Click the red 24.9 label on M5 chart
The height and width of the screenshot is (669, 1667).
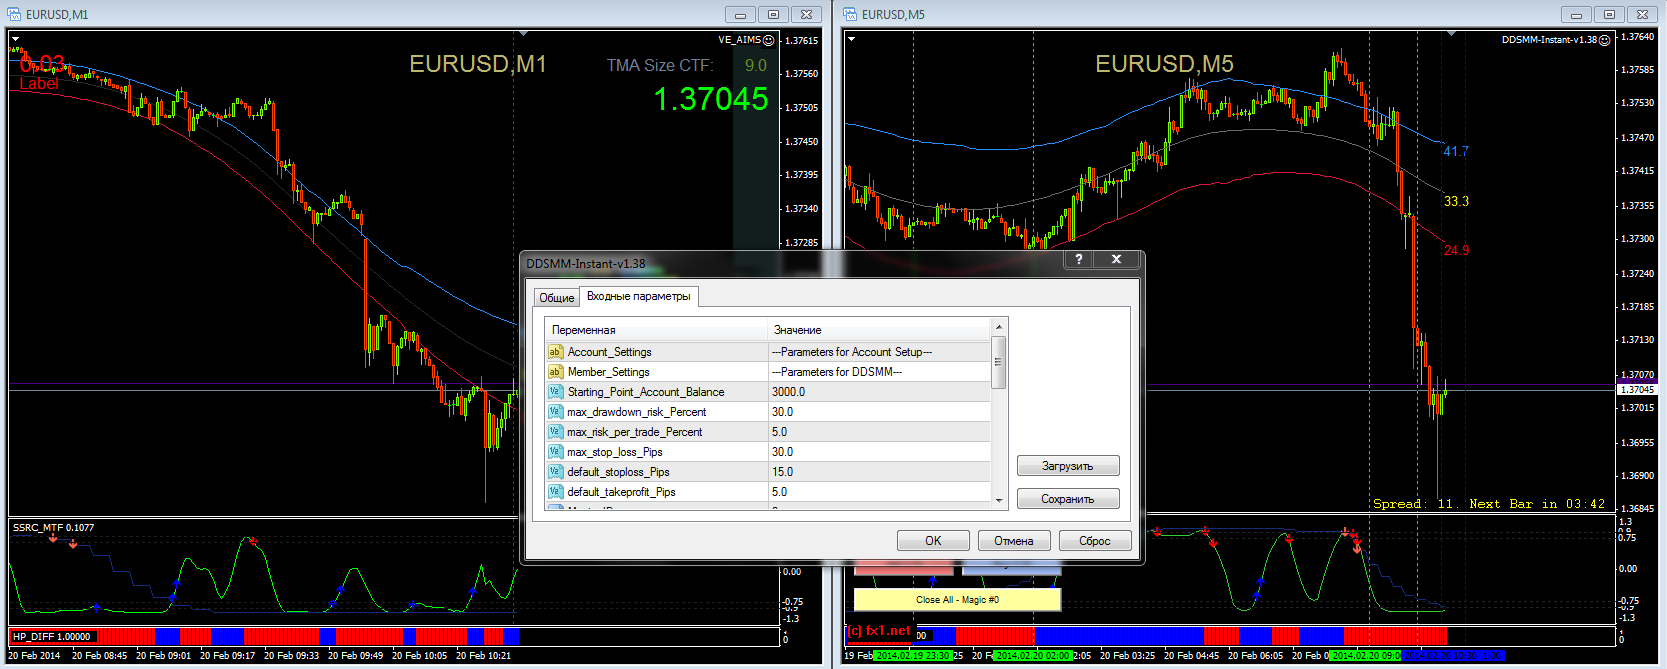[1456, 250]
